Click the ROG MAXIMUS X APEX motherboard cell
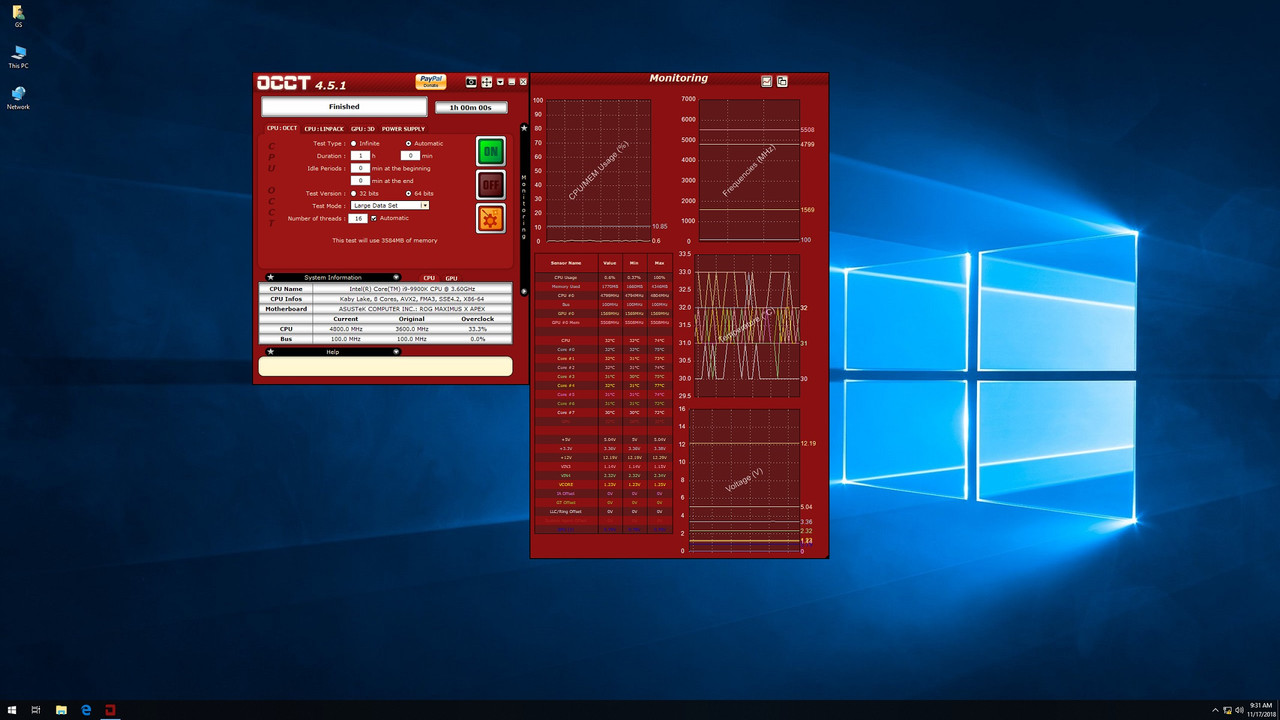Viewport: 1280px width, 720px height. [x=412, y=309]
